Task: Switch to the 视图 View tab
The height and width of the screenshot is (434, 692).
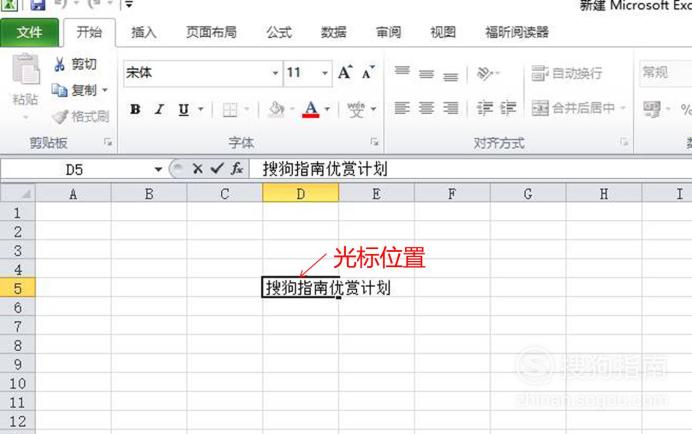Action: (443, 32)
